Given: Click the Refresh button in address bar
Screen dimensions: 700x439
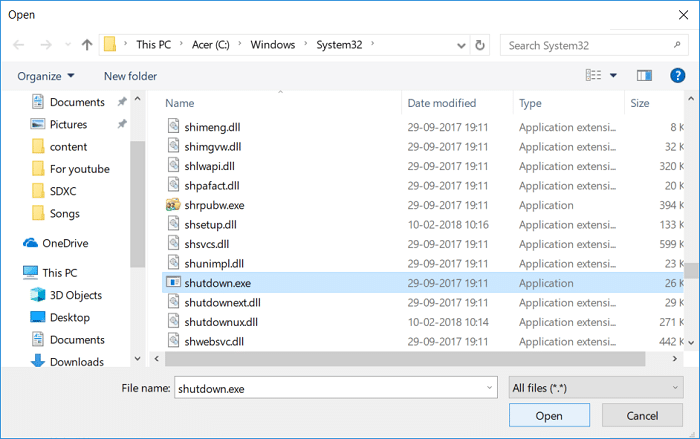Looking at the screenshot, I should (481, 45).
